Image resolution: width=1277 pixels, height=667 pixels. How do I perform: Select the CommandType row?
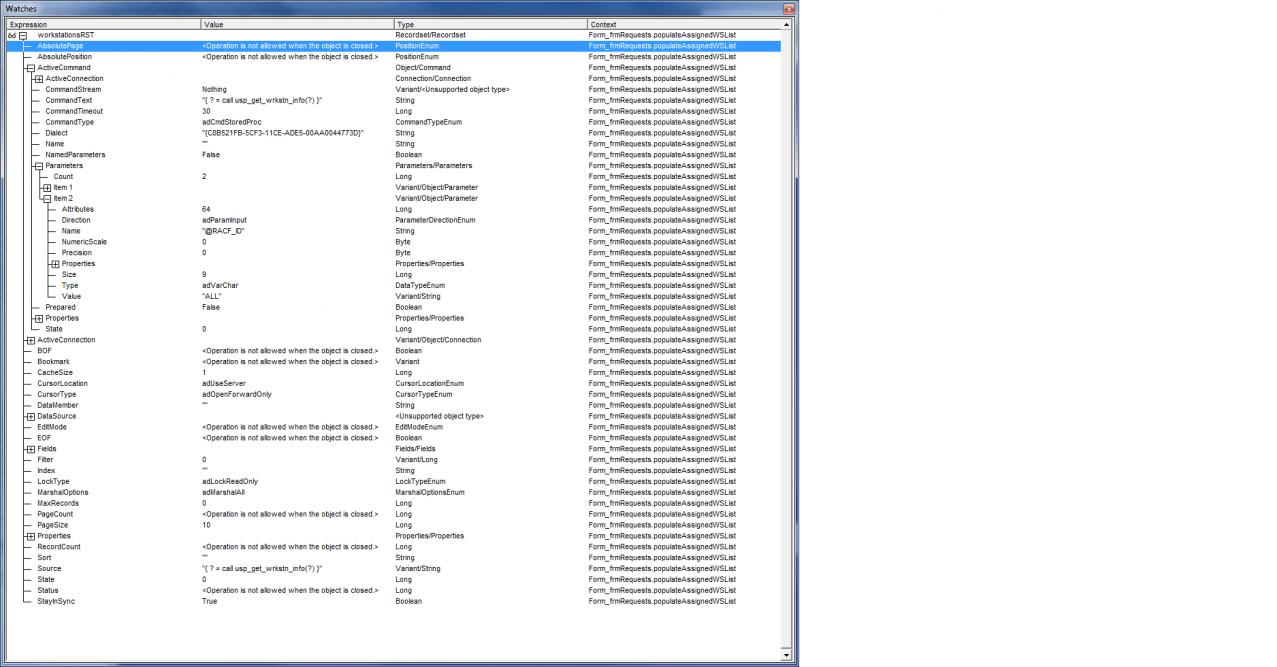click(393, 122)
